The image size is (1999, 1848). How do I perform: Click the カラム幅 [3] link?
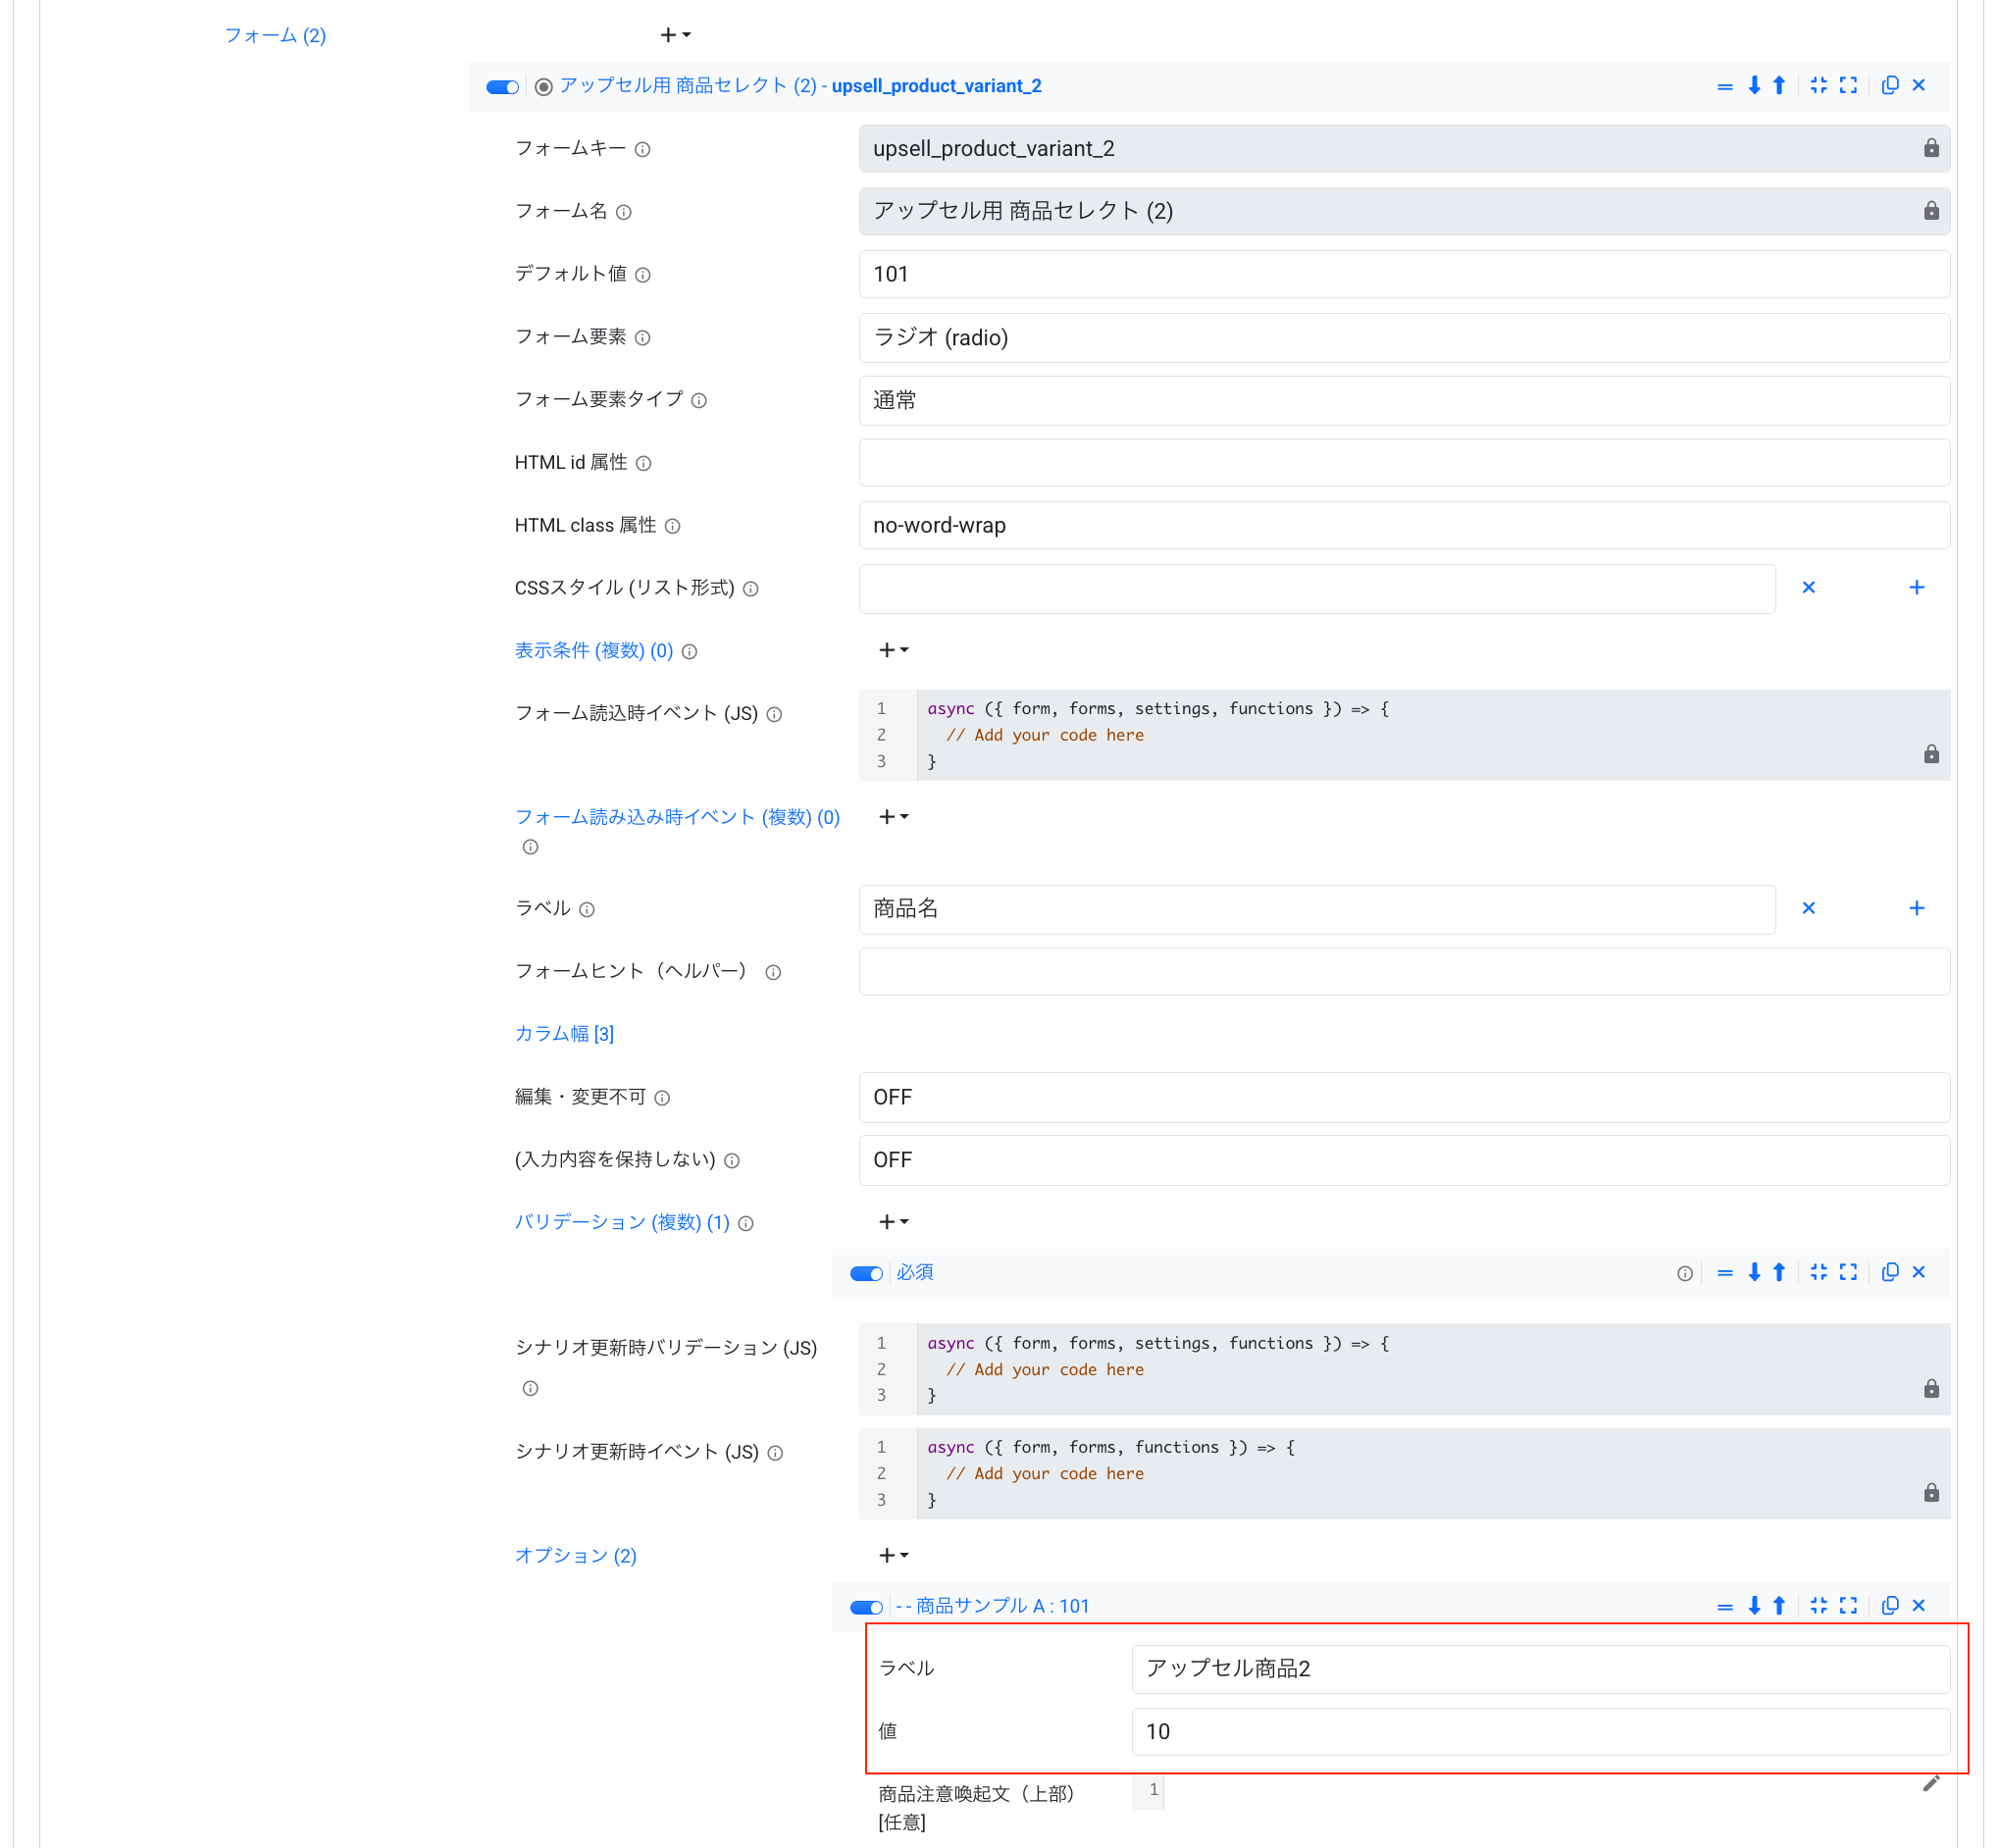point(564,1034)
